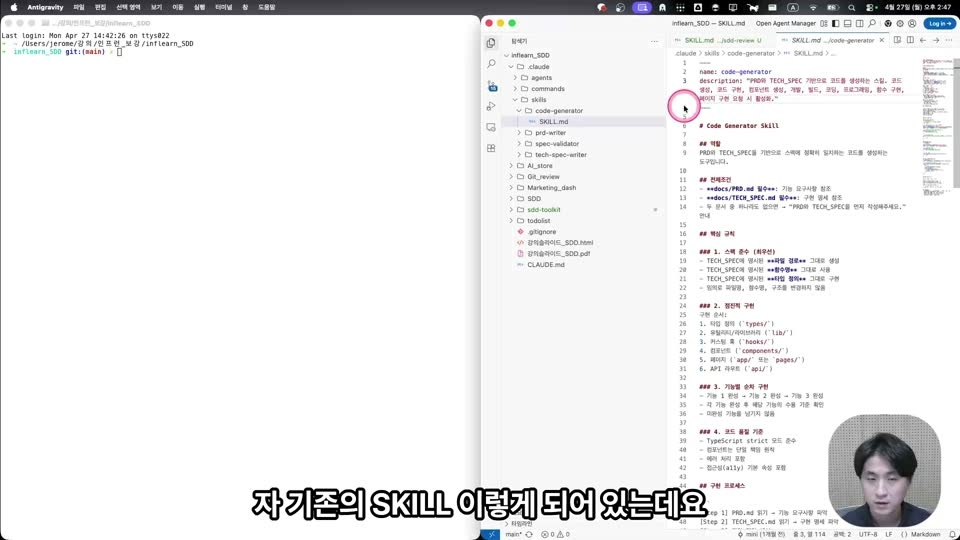Image resolution: width=960 pixels, height=540 pixels.
Task: Click the main branch in status bar
Action: [x=513, y=534]
